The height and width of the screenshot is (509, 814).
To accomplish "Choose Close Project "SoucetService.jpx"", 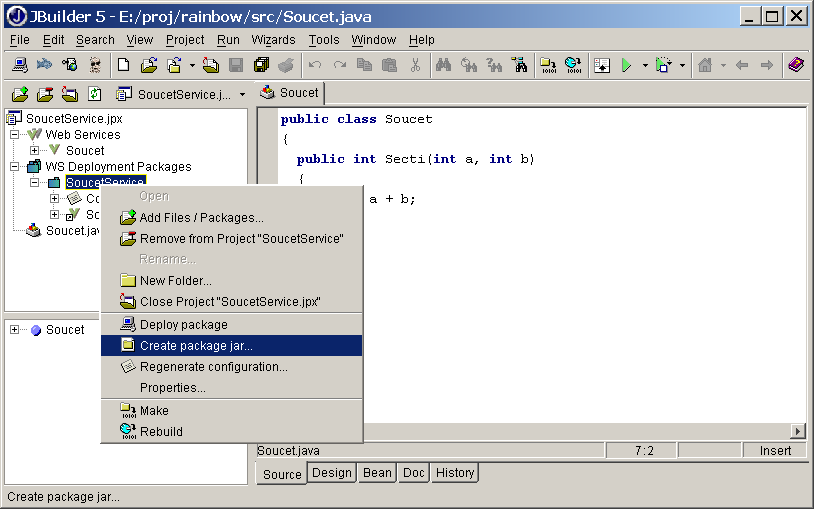I will [x=232, y=301].
